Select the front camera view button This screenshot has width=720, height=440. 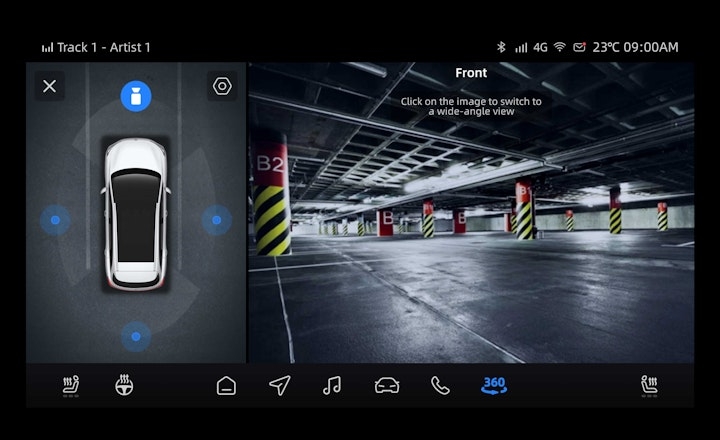coord(135,96)
